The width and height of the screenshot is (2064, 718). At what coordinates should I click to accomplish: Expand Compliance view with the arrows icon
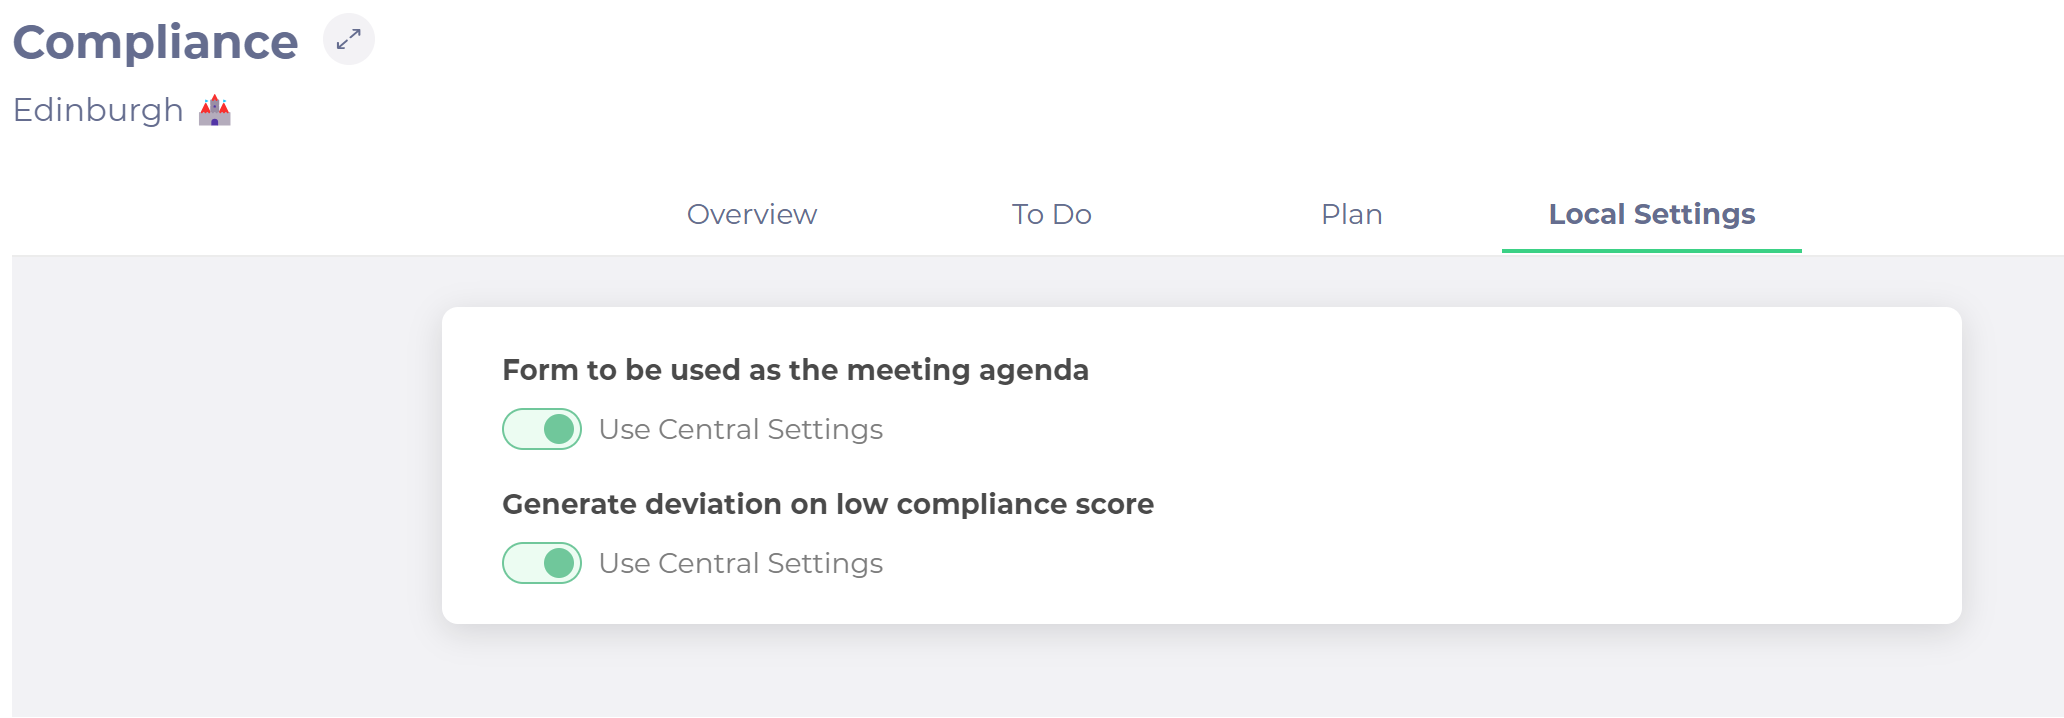point(349,40)
